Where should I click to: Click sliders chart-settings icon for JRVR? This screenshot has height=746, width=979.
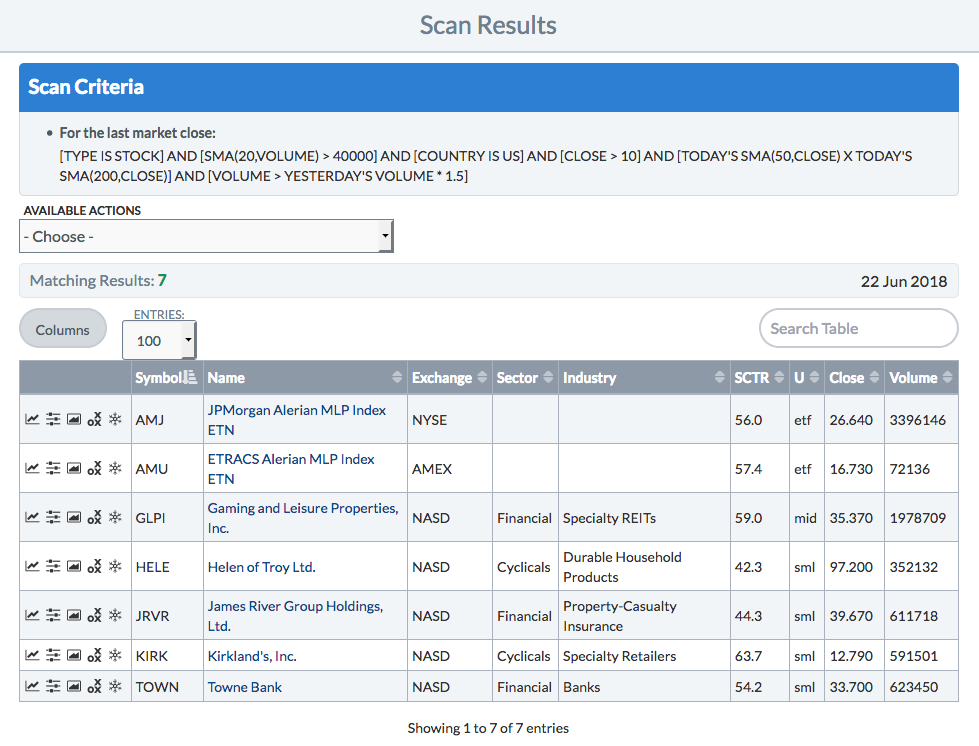pos(53,616)
